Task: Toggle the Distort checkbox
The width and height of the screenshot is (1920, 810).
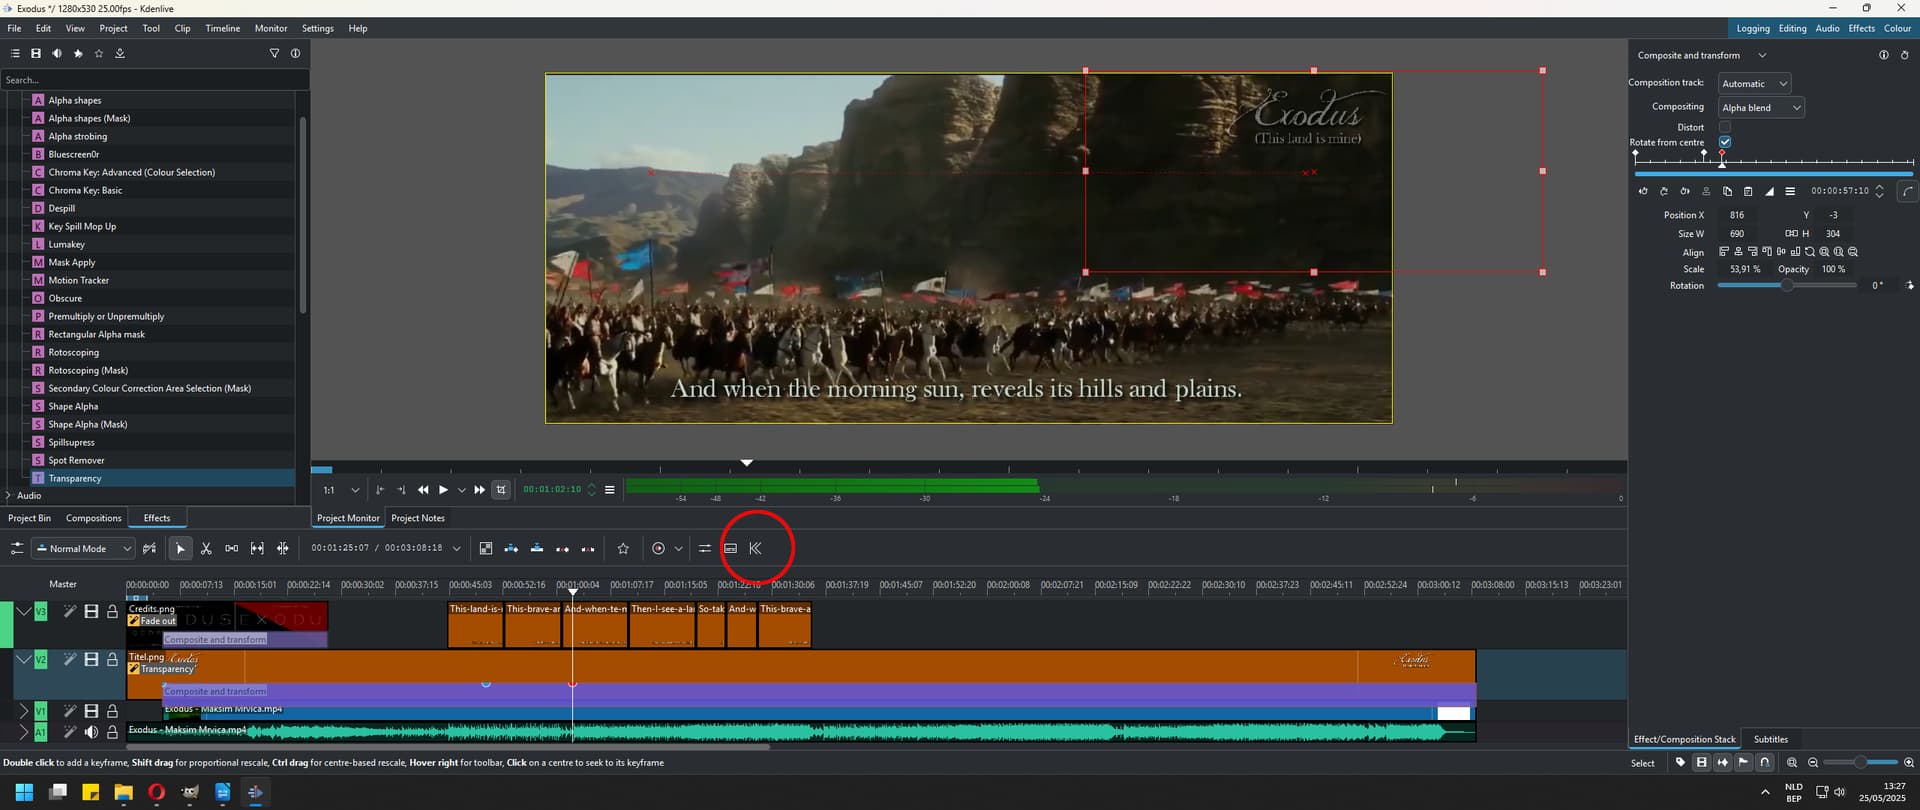Action: coord(1725,127)
